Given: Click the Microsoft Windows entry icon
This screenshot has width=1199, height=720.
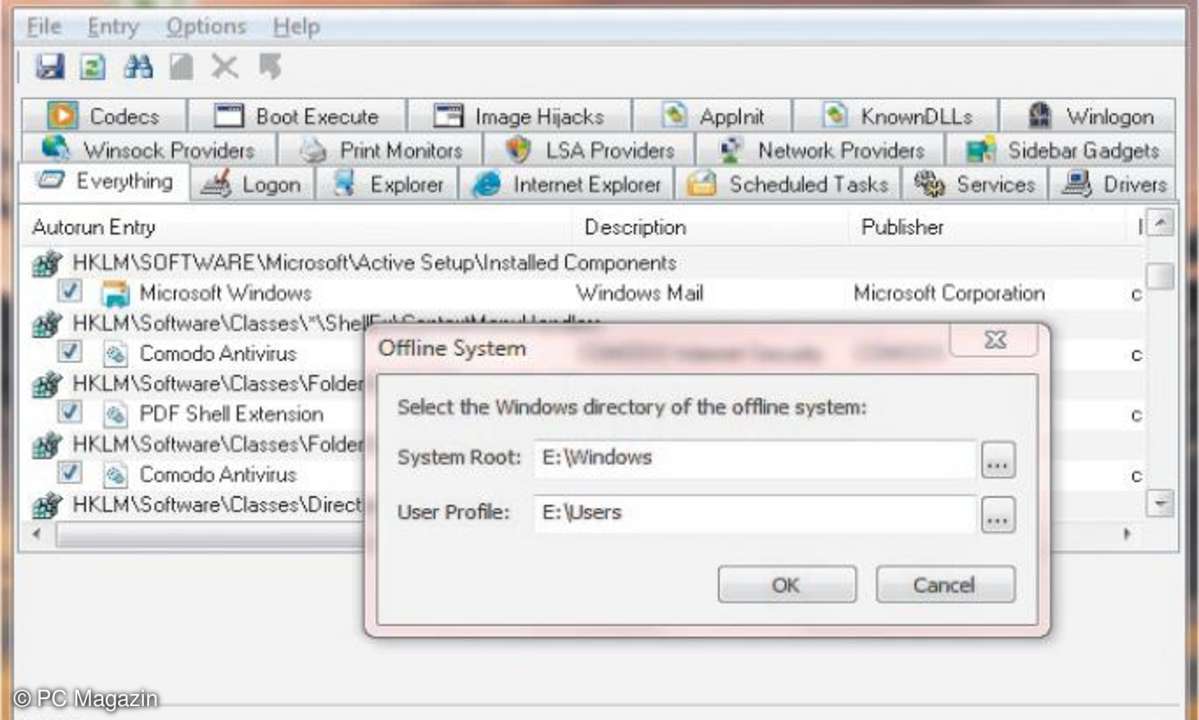Looking at the screenshot, I should [115, 294].
